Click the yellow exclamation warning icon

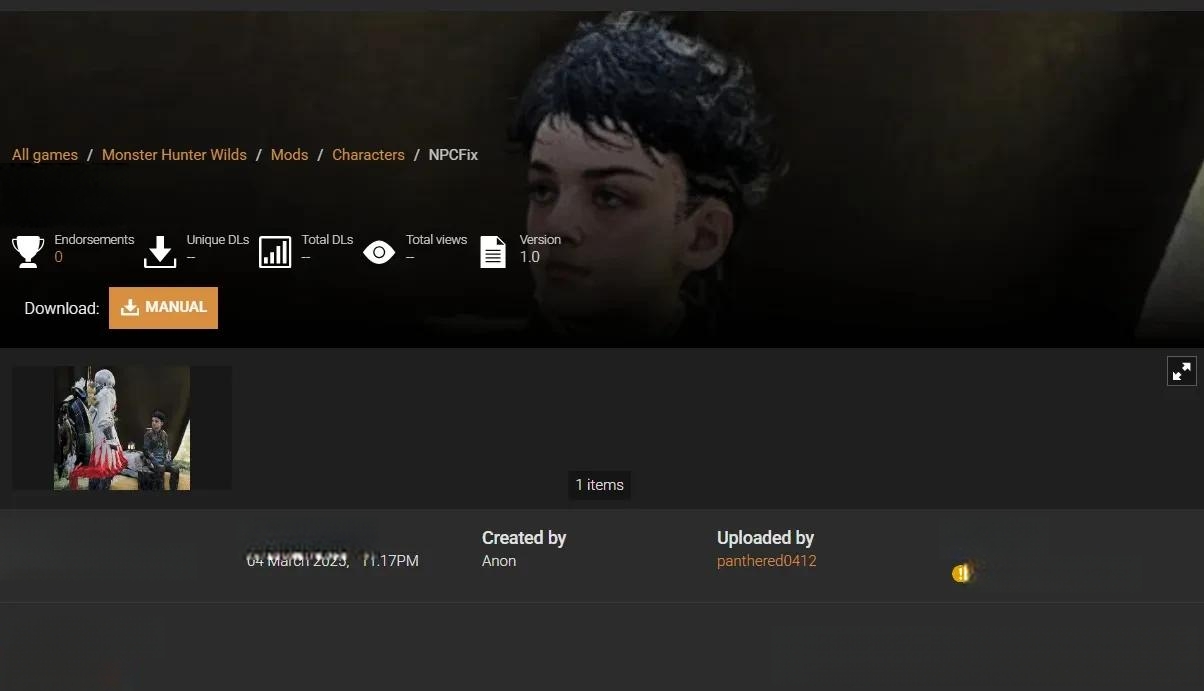[x=961, y=573]
